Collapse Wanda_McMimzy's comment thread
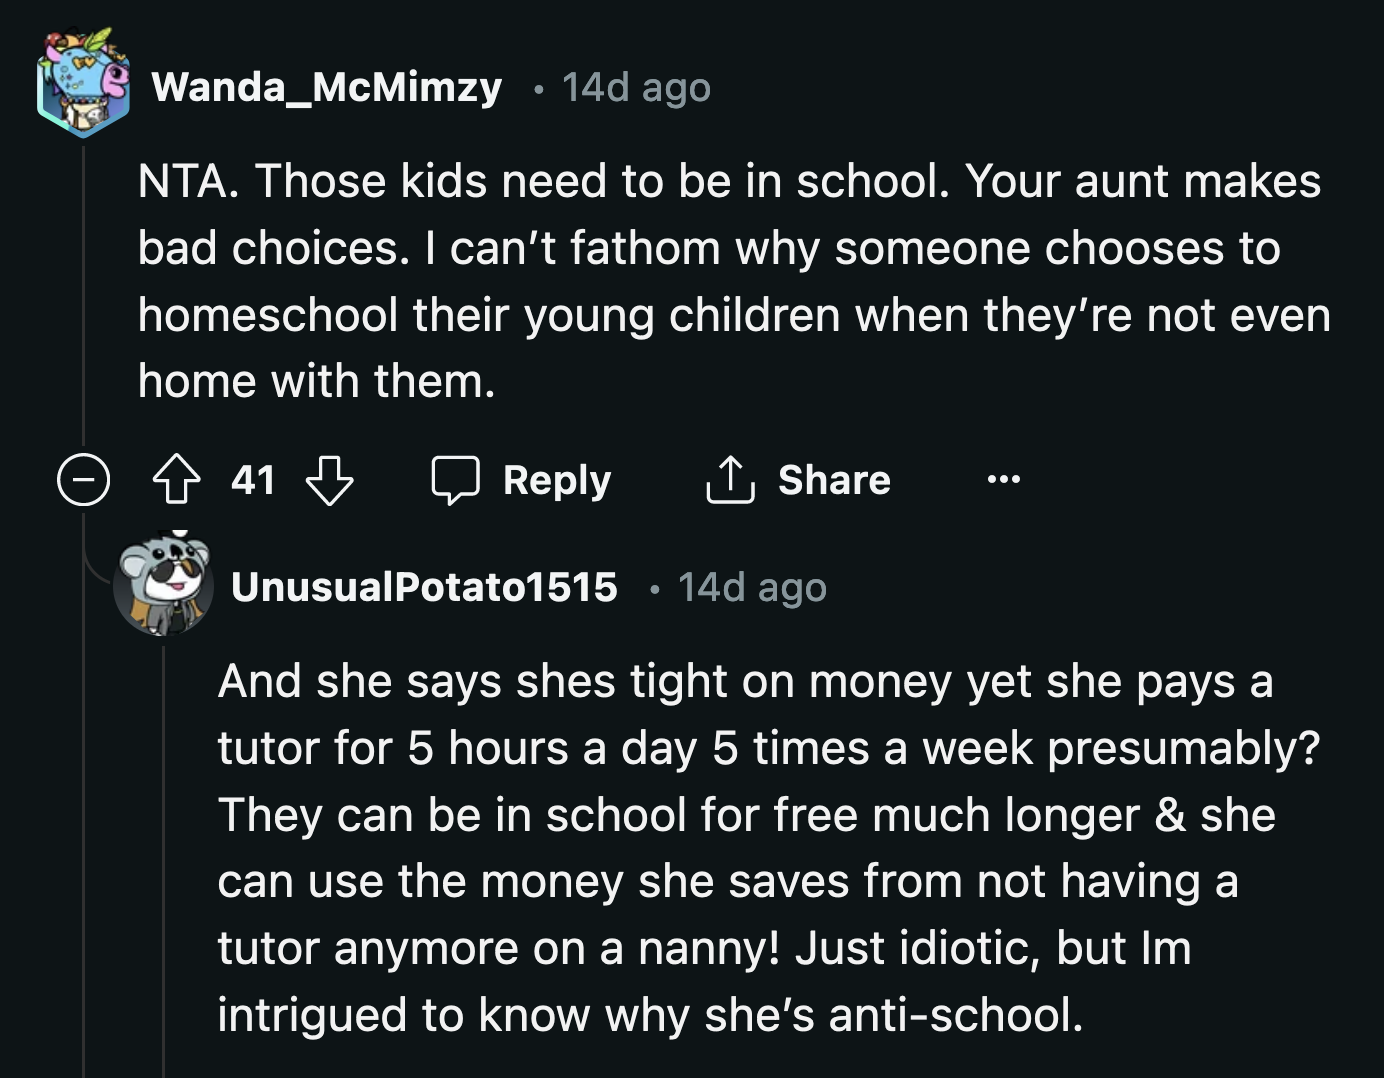This screenshot has width=1384, height=1078. coord(82,480)
